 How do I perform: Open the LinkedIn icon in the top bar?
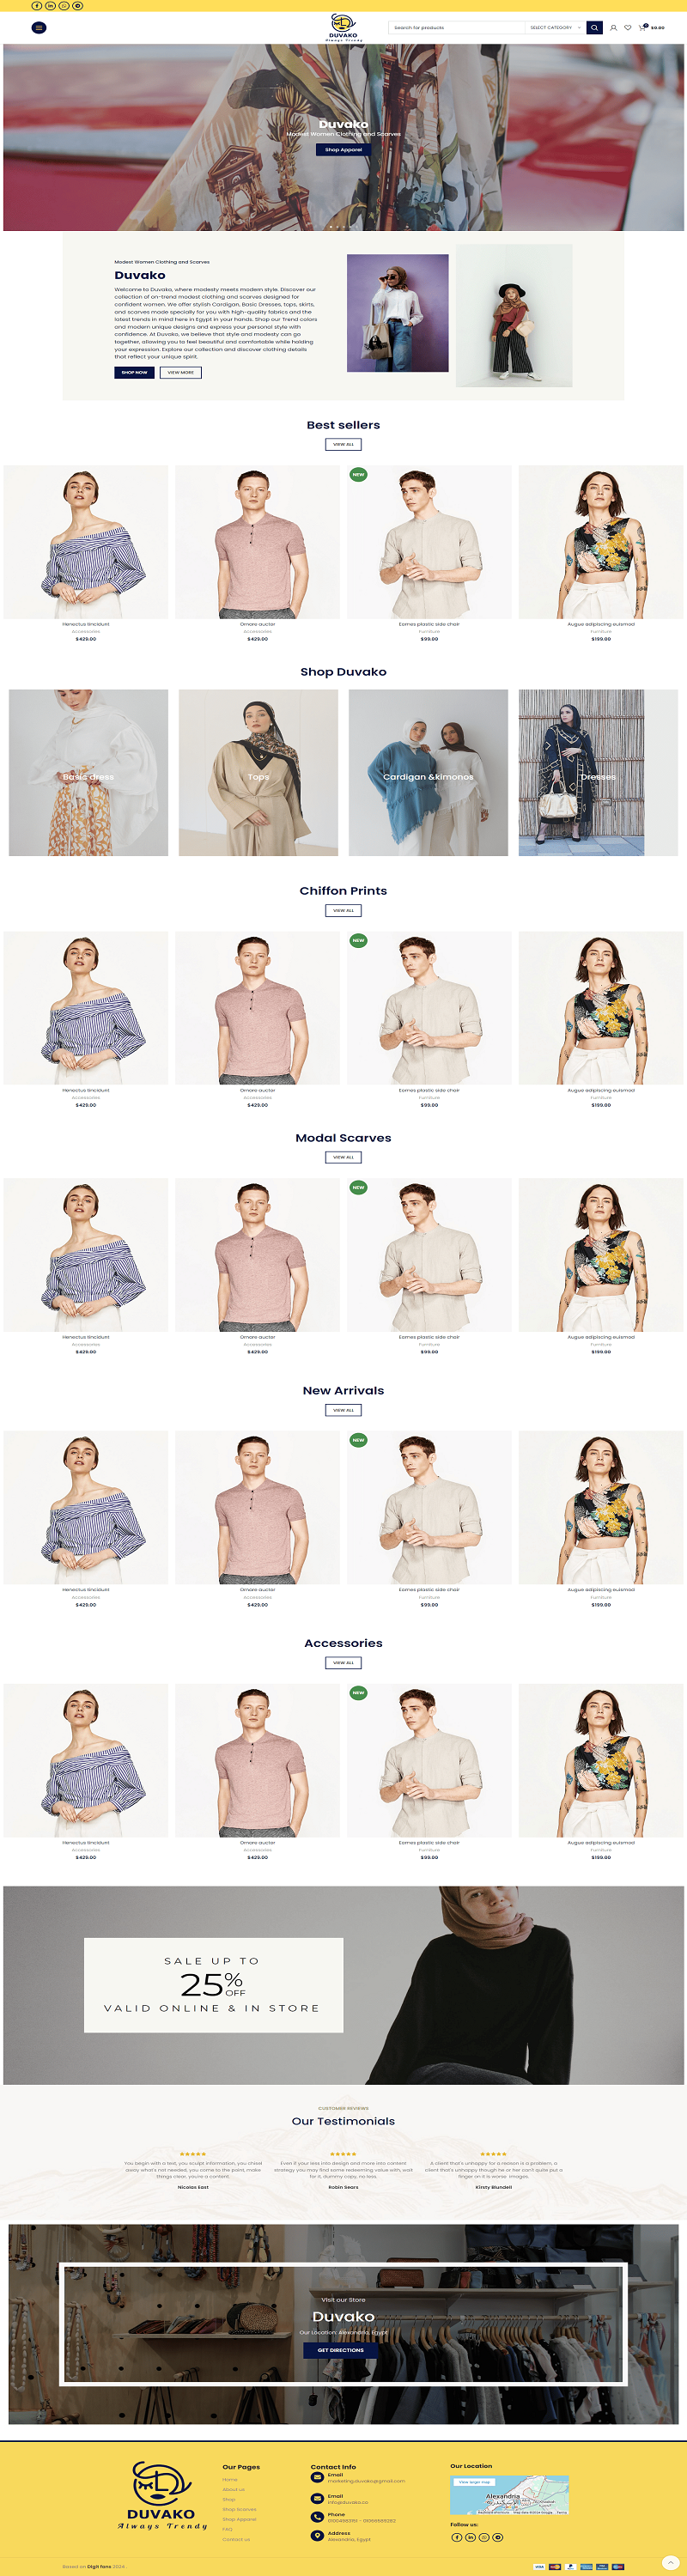(x=51, y=6)
